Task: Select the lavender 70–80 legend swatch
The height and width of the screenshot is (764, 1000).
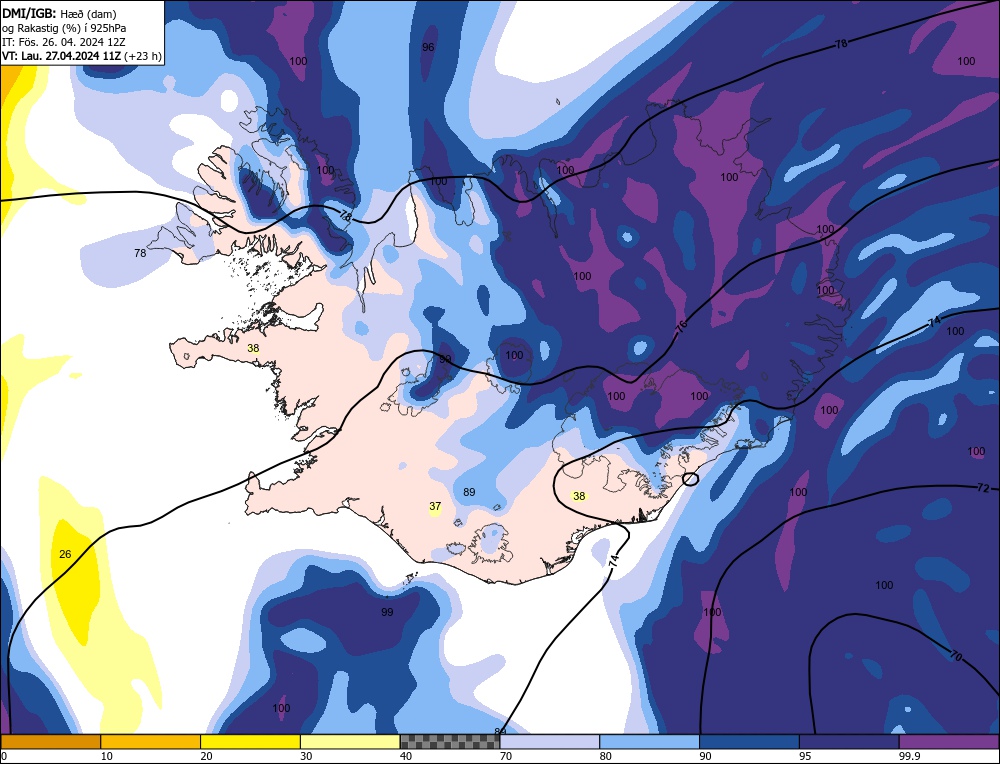Action: (x=550, y=742)
